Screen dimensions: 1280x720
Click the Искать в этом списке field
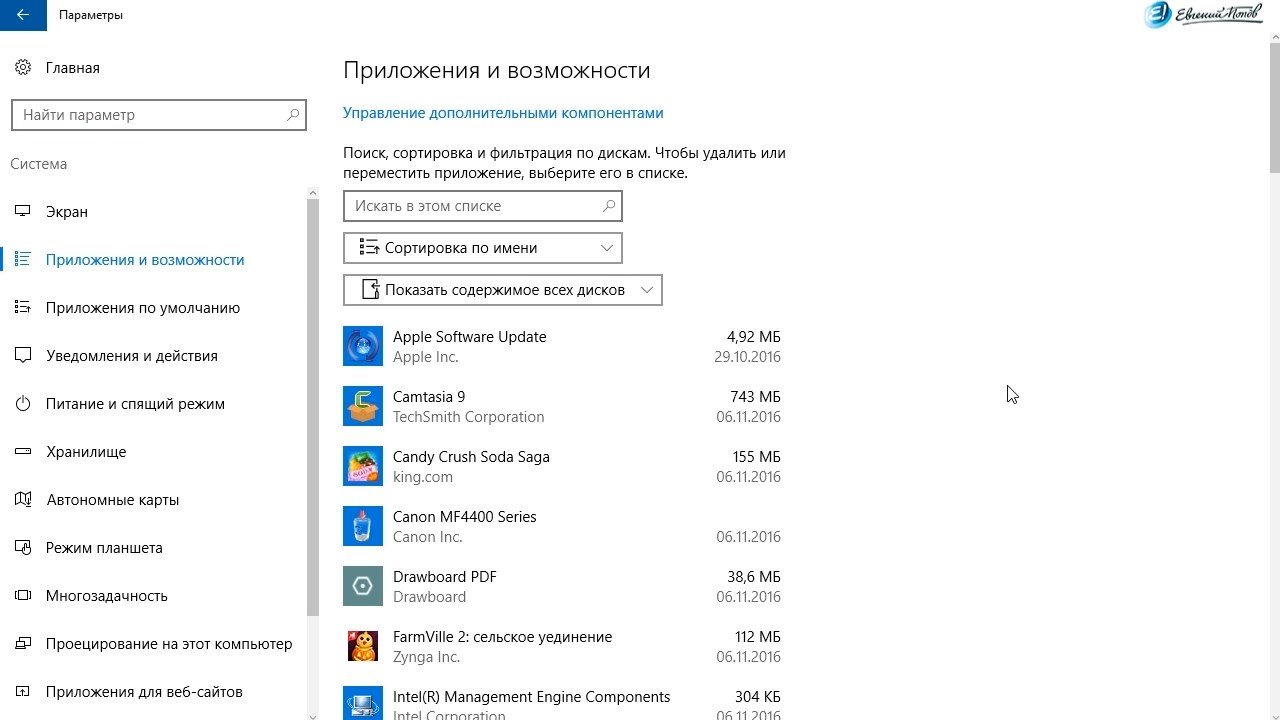(x=483, y=206)
